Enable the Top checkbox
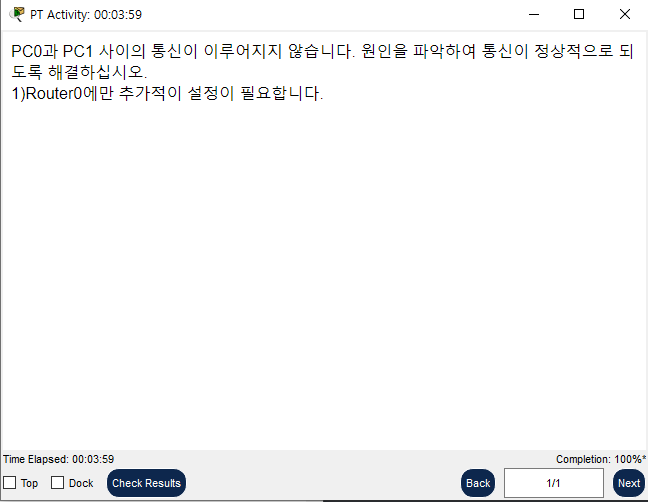The height and width of the screenshot is (502, 648). [x=10, y=483]
